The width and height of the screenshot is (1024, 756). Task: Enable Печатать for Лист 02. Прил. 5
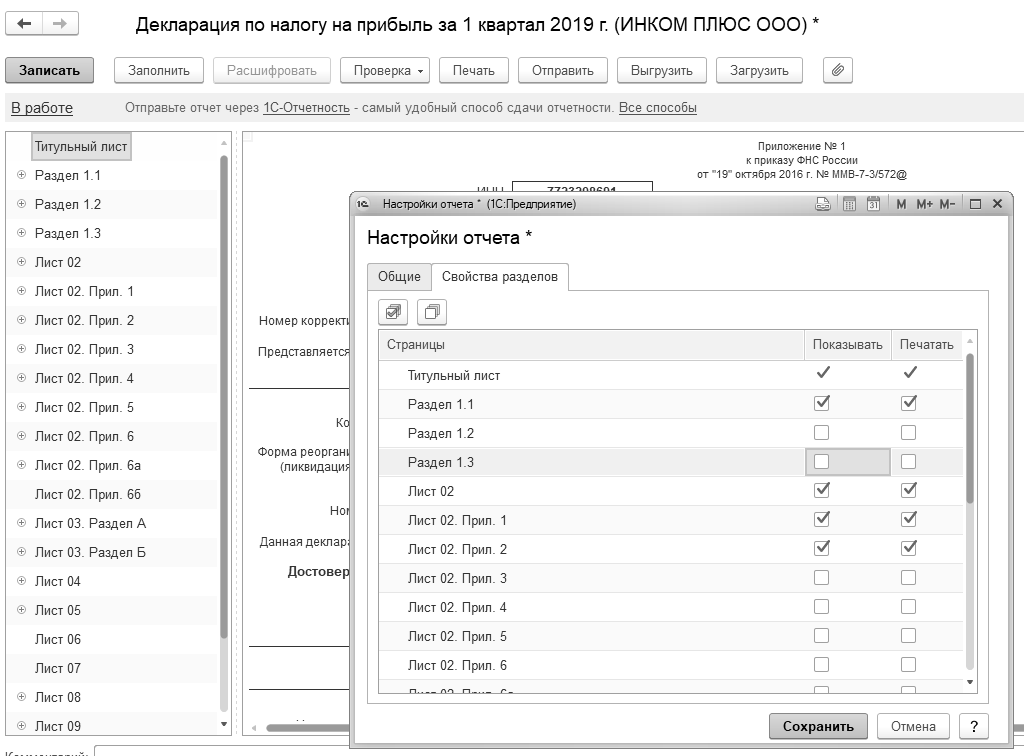908,635
